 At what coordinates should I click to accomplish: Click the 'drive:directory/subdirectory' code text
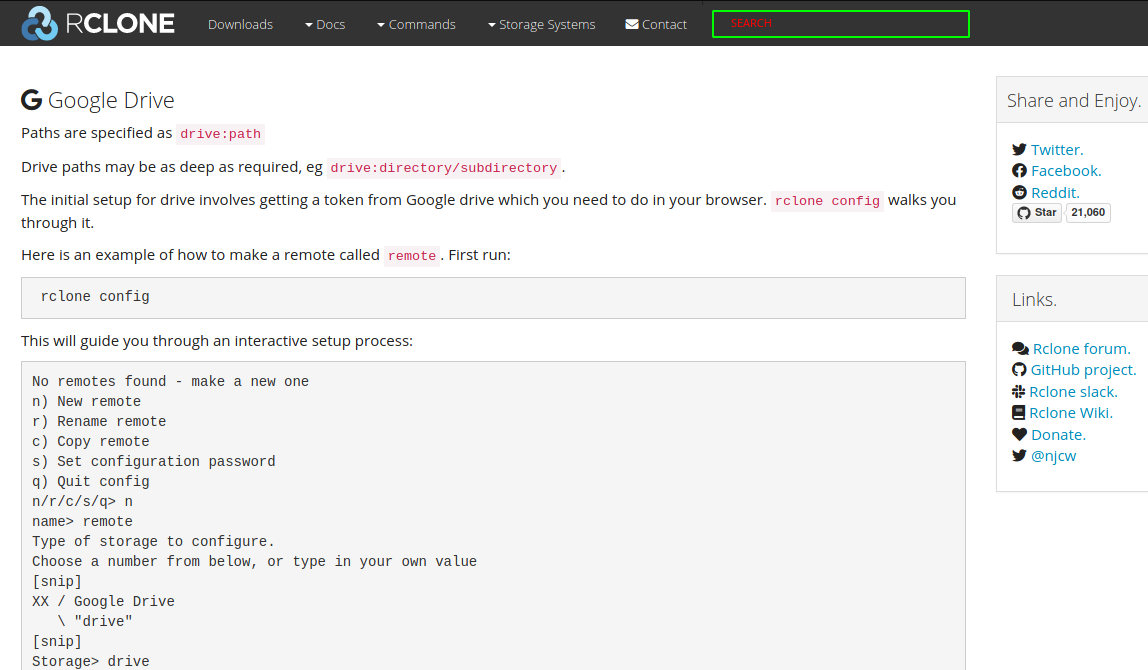[444, 168]
